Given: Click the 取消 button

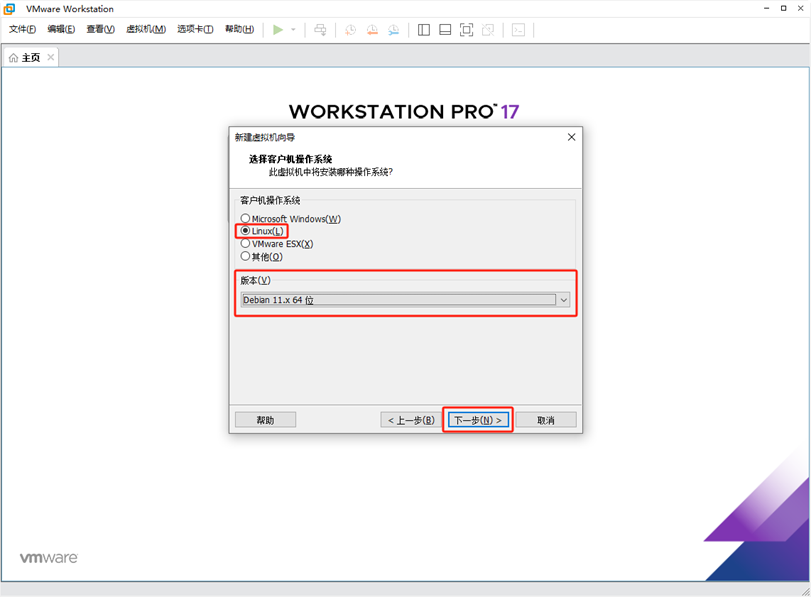Looking at the screenshot, I should click(546, 420).
